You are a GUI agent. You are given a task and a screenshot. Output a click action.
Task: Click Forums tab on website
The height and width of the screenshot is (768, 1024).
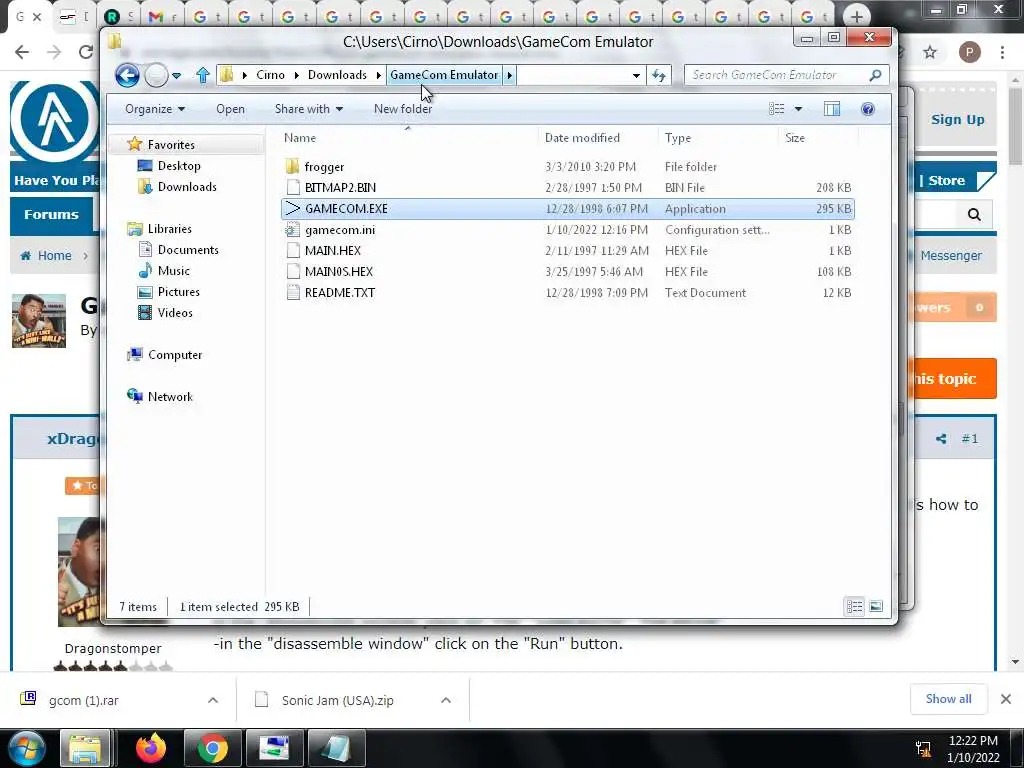tap(52, 214)
